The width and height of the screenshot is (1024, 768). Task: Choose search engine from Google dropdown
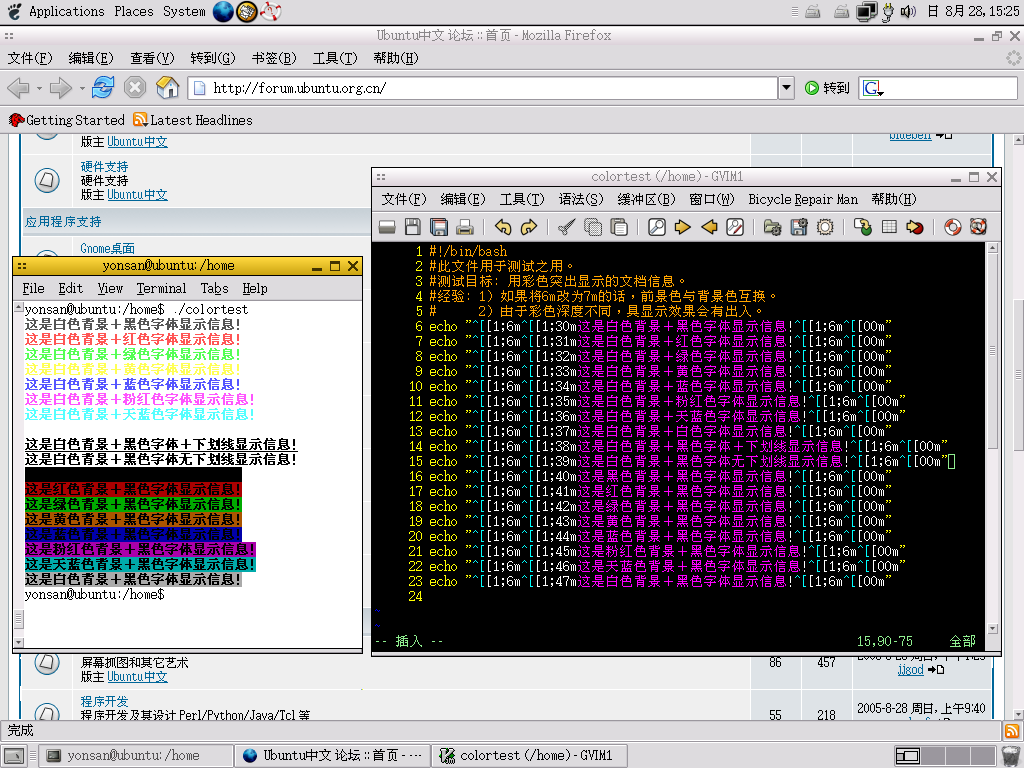[x=872, y=88]
